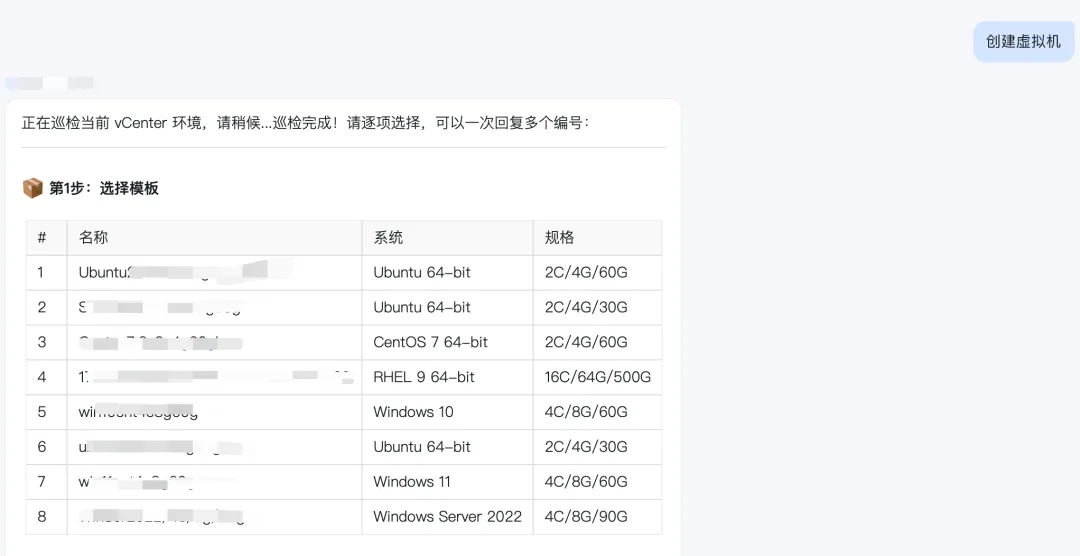
Task: Click row number 6 in the template table
Action: (42, 447)
